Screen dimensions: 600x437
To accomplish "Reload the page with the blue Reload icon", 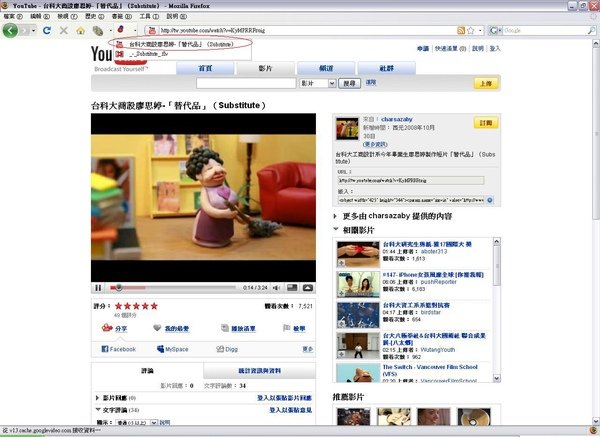I will [x=47, y=30].
